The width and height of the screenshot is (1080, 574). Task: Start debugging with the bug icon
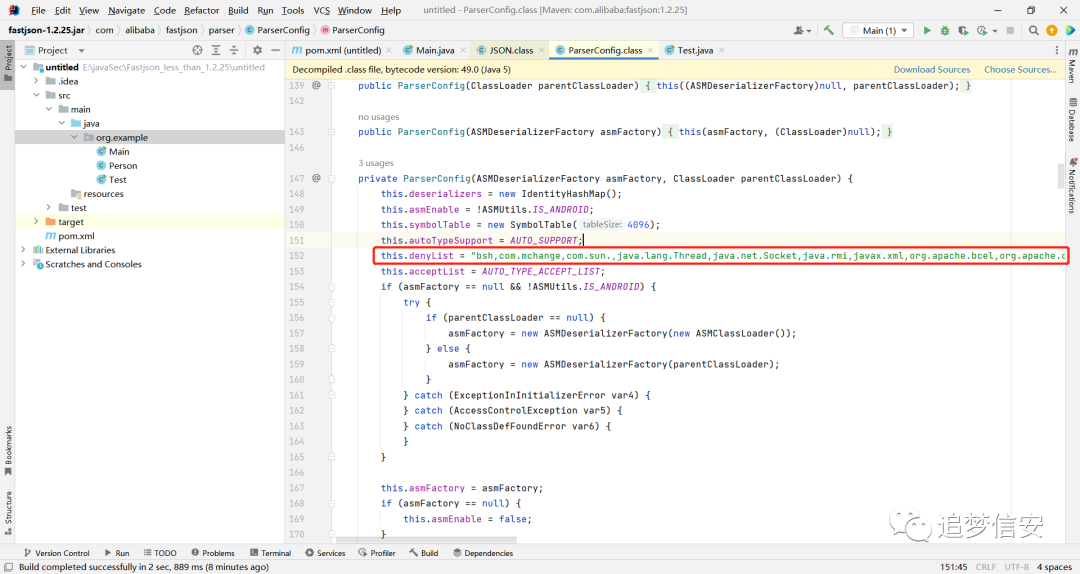[945, 30]
